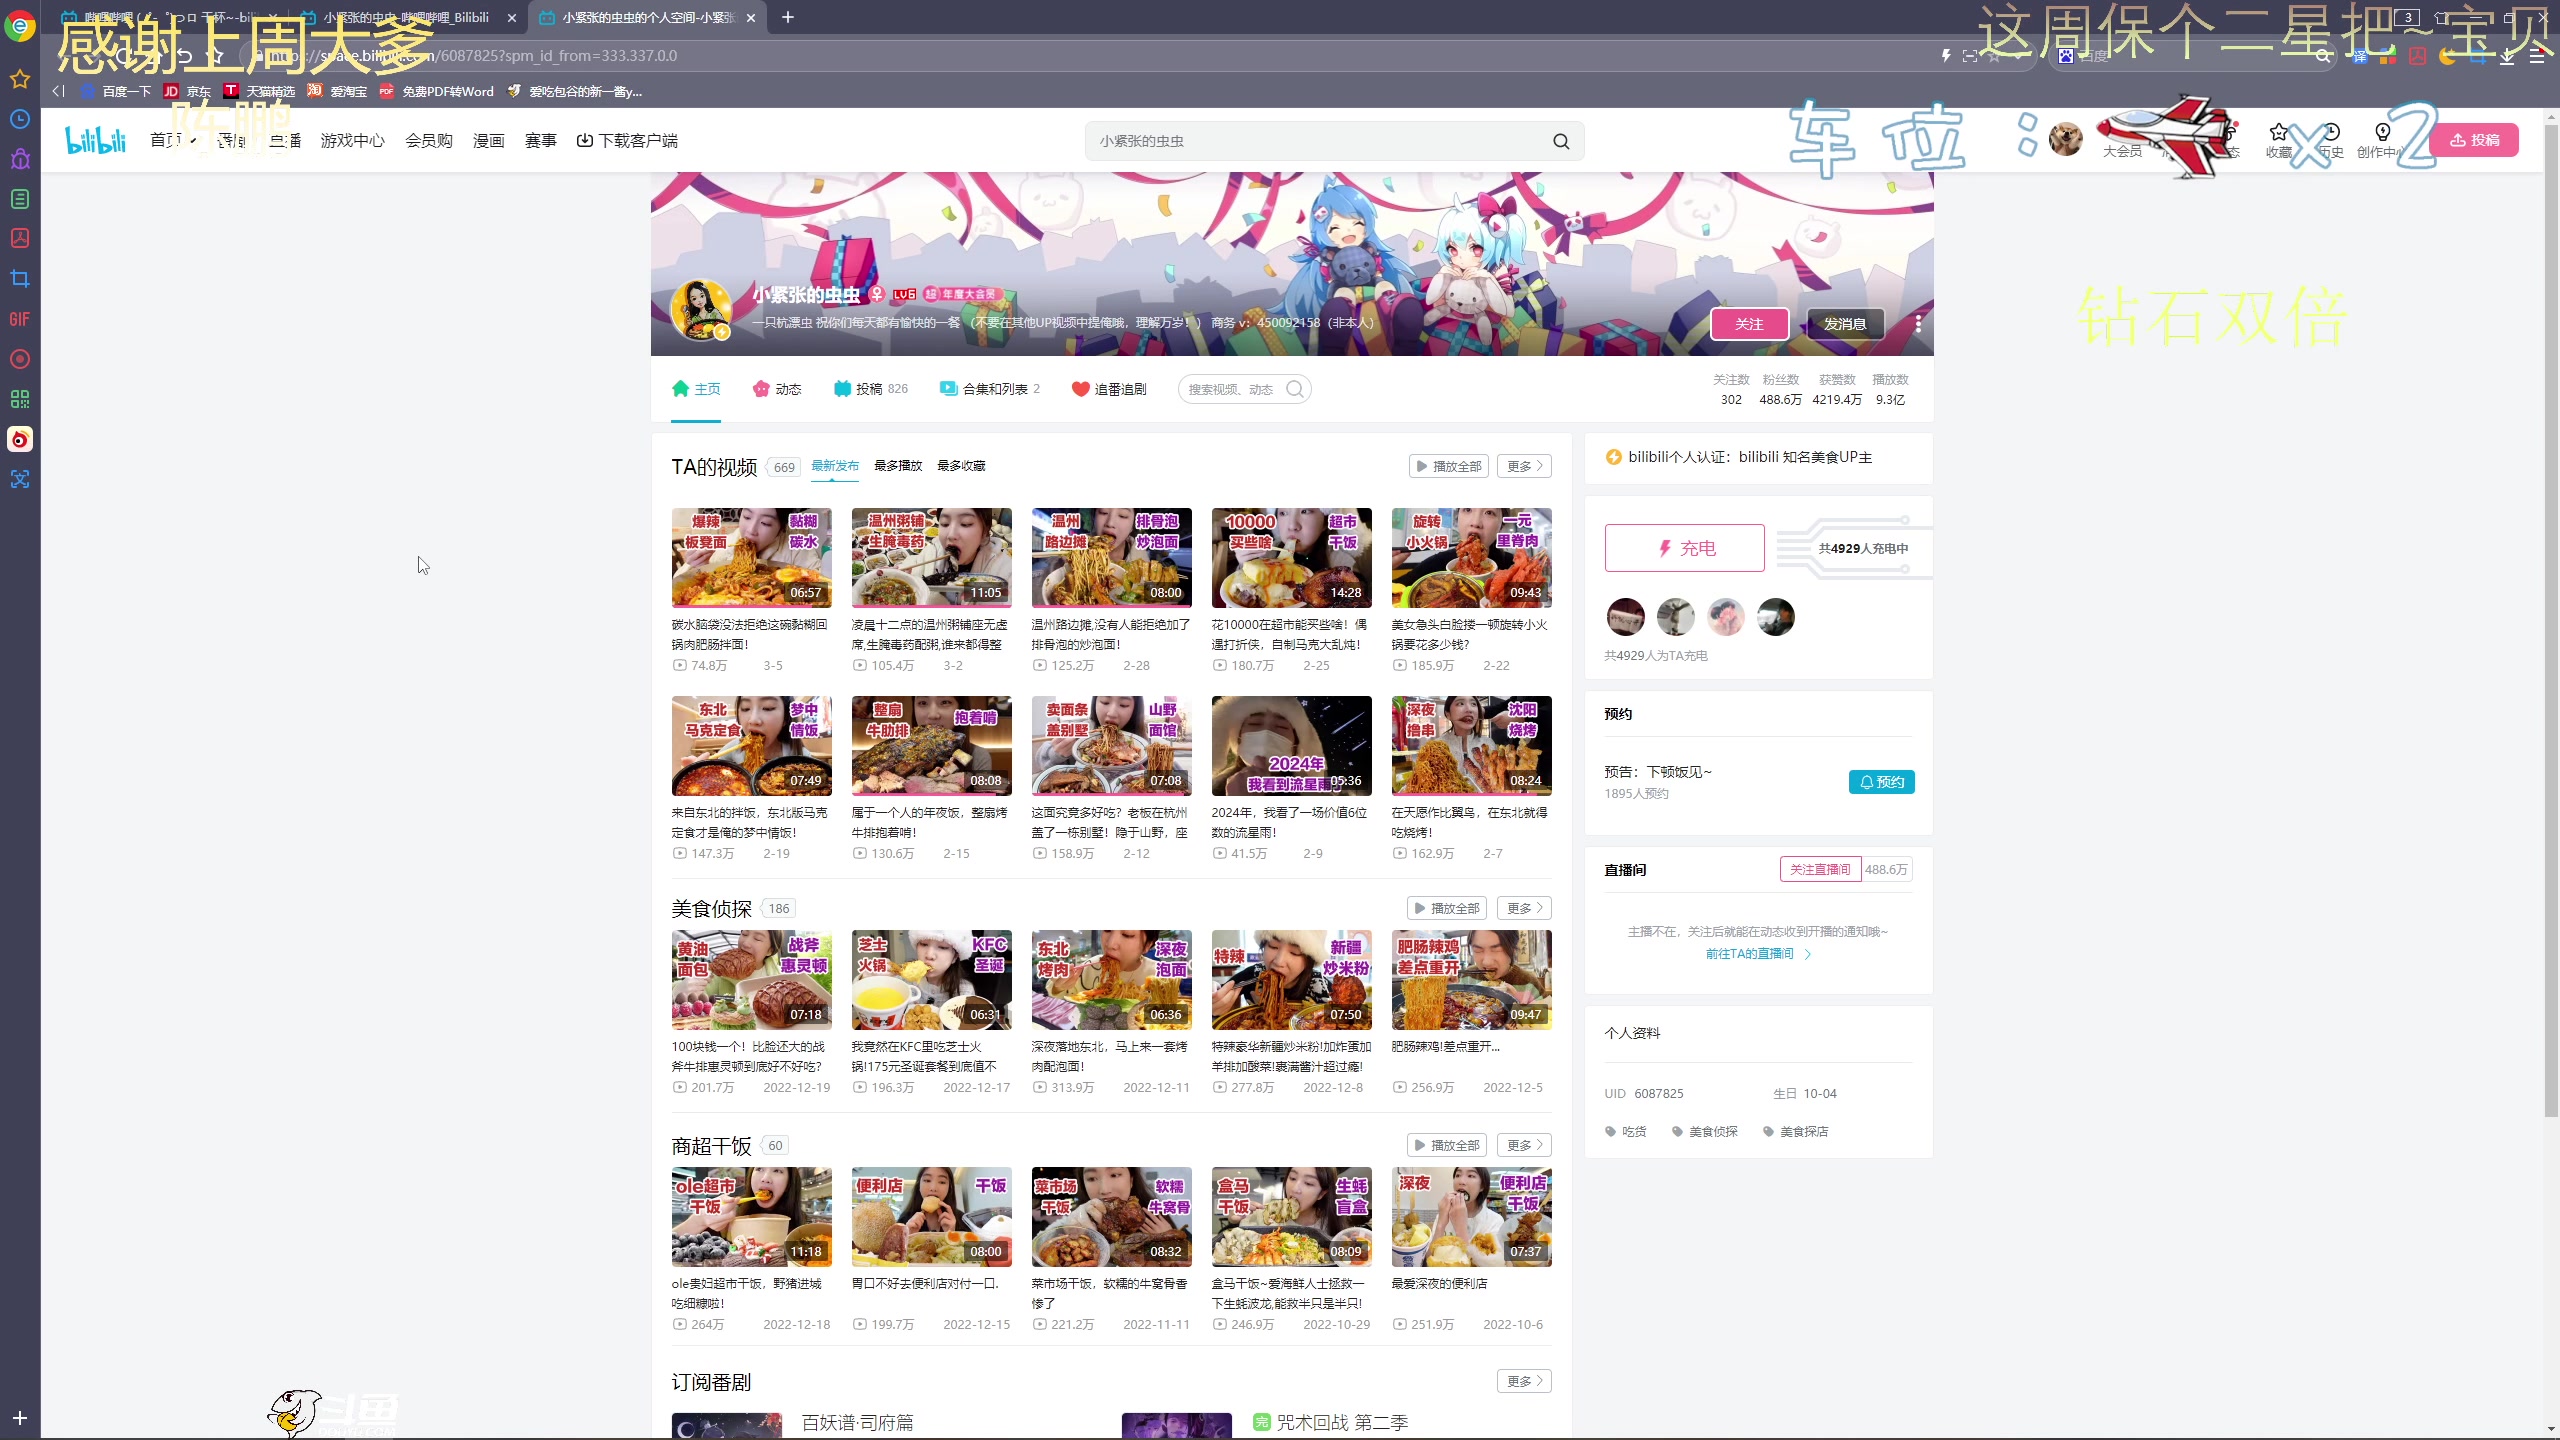Click the magnifier in the space search field

coord(1295,389)
